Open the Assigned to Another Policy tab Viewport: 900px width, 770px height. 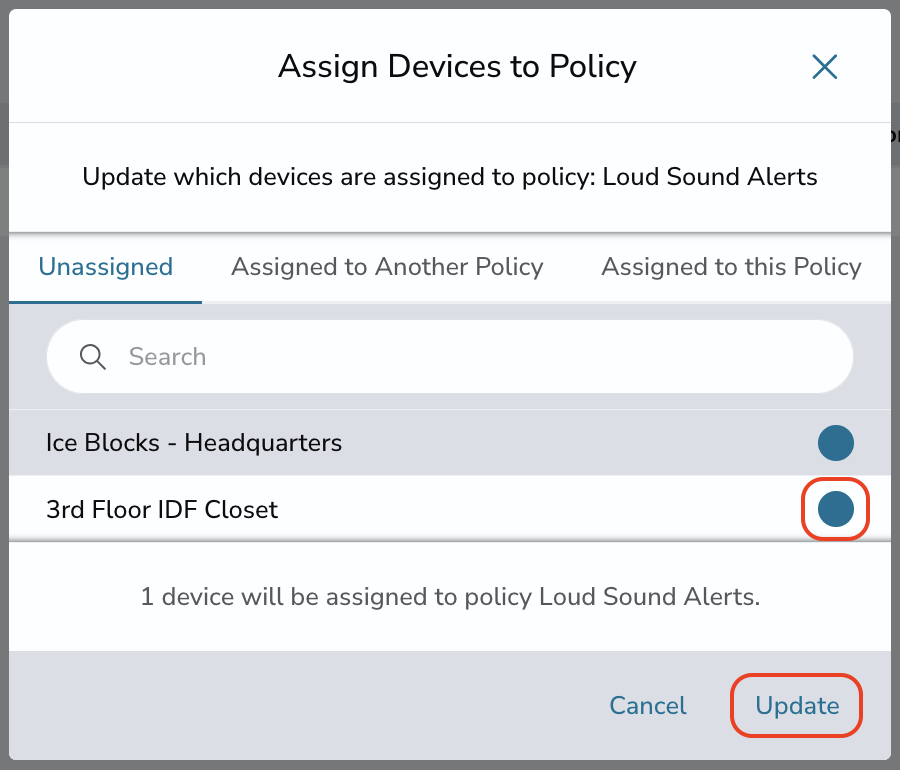(x=387, y=267)
